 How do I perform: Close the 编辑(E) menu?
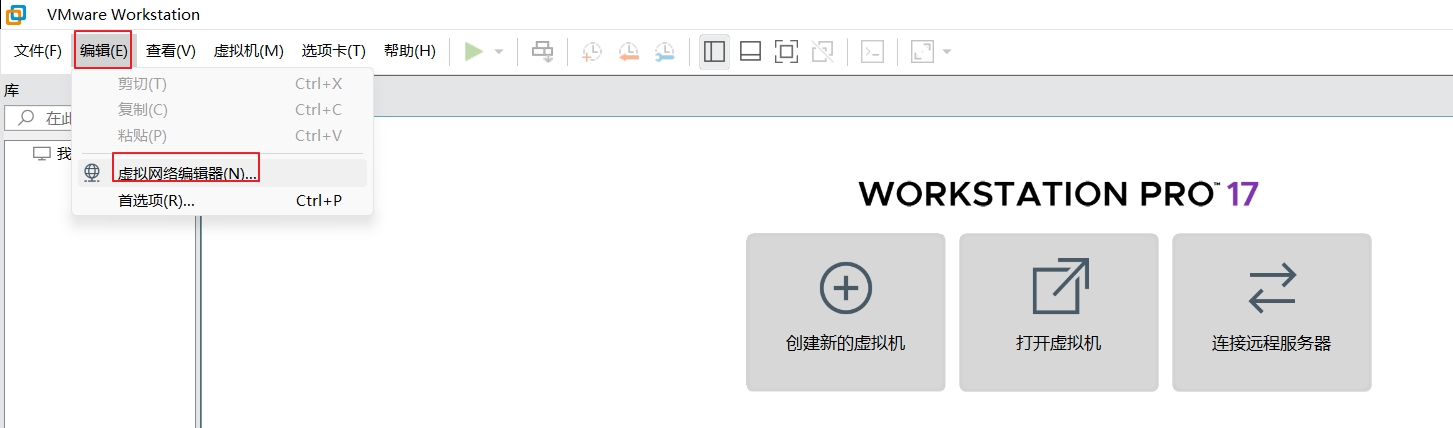(x=104, y=51)
